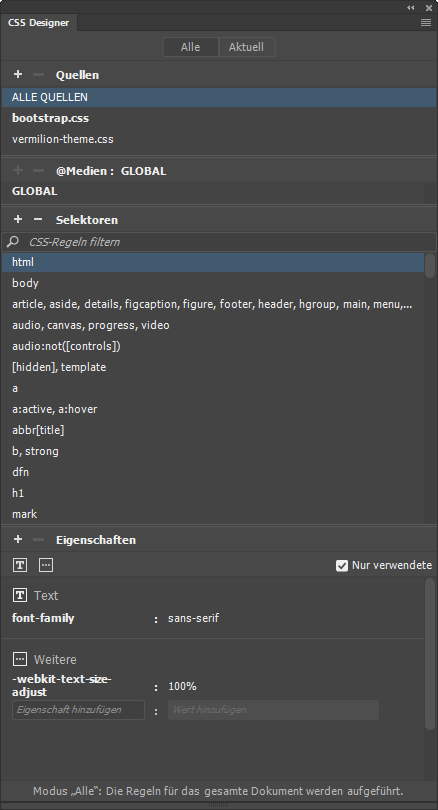Select the html selector

coord(213,262)
